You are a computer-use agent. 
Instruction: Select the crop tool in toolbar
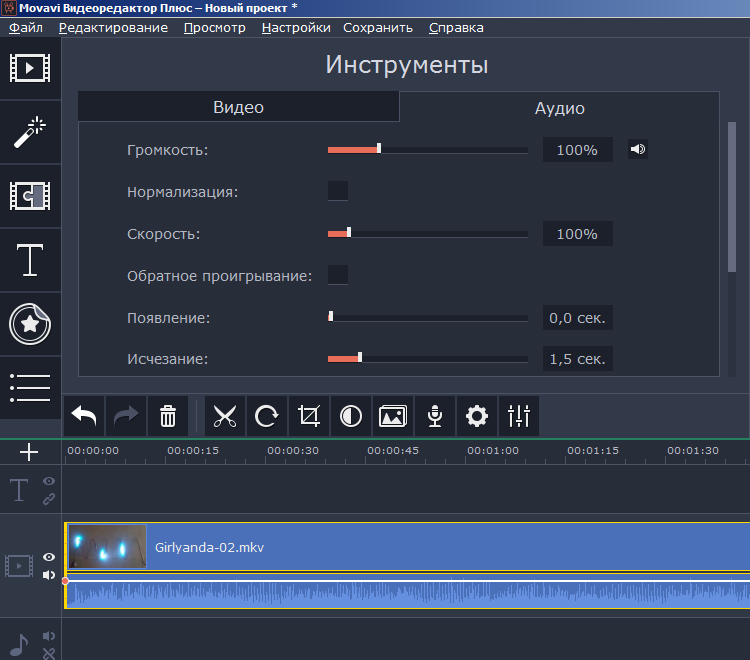309,416
